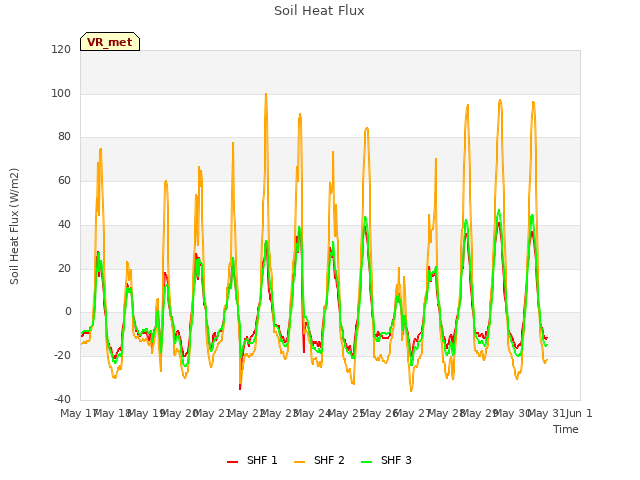Click the 60 y-axis label

(64, 180)
